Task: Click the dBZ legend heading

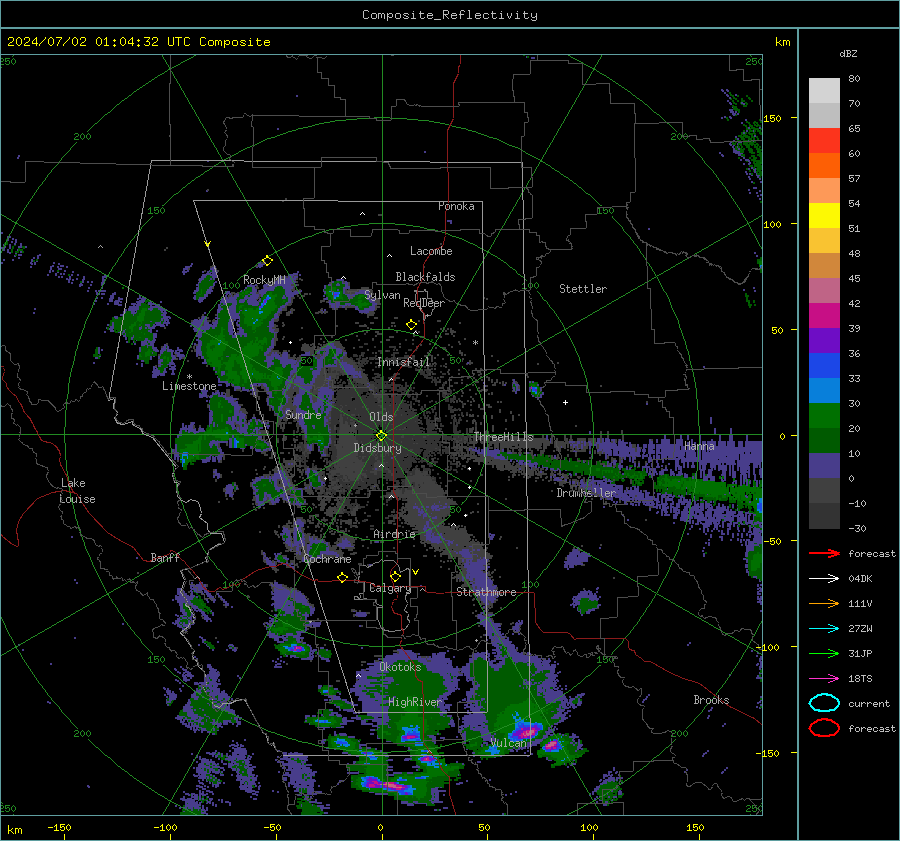Action: [848, 53]
